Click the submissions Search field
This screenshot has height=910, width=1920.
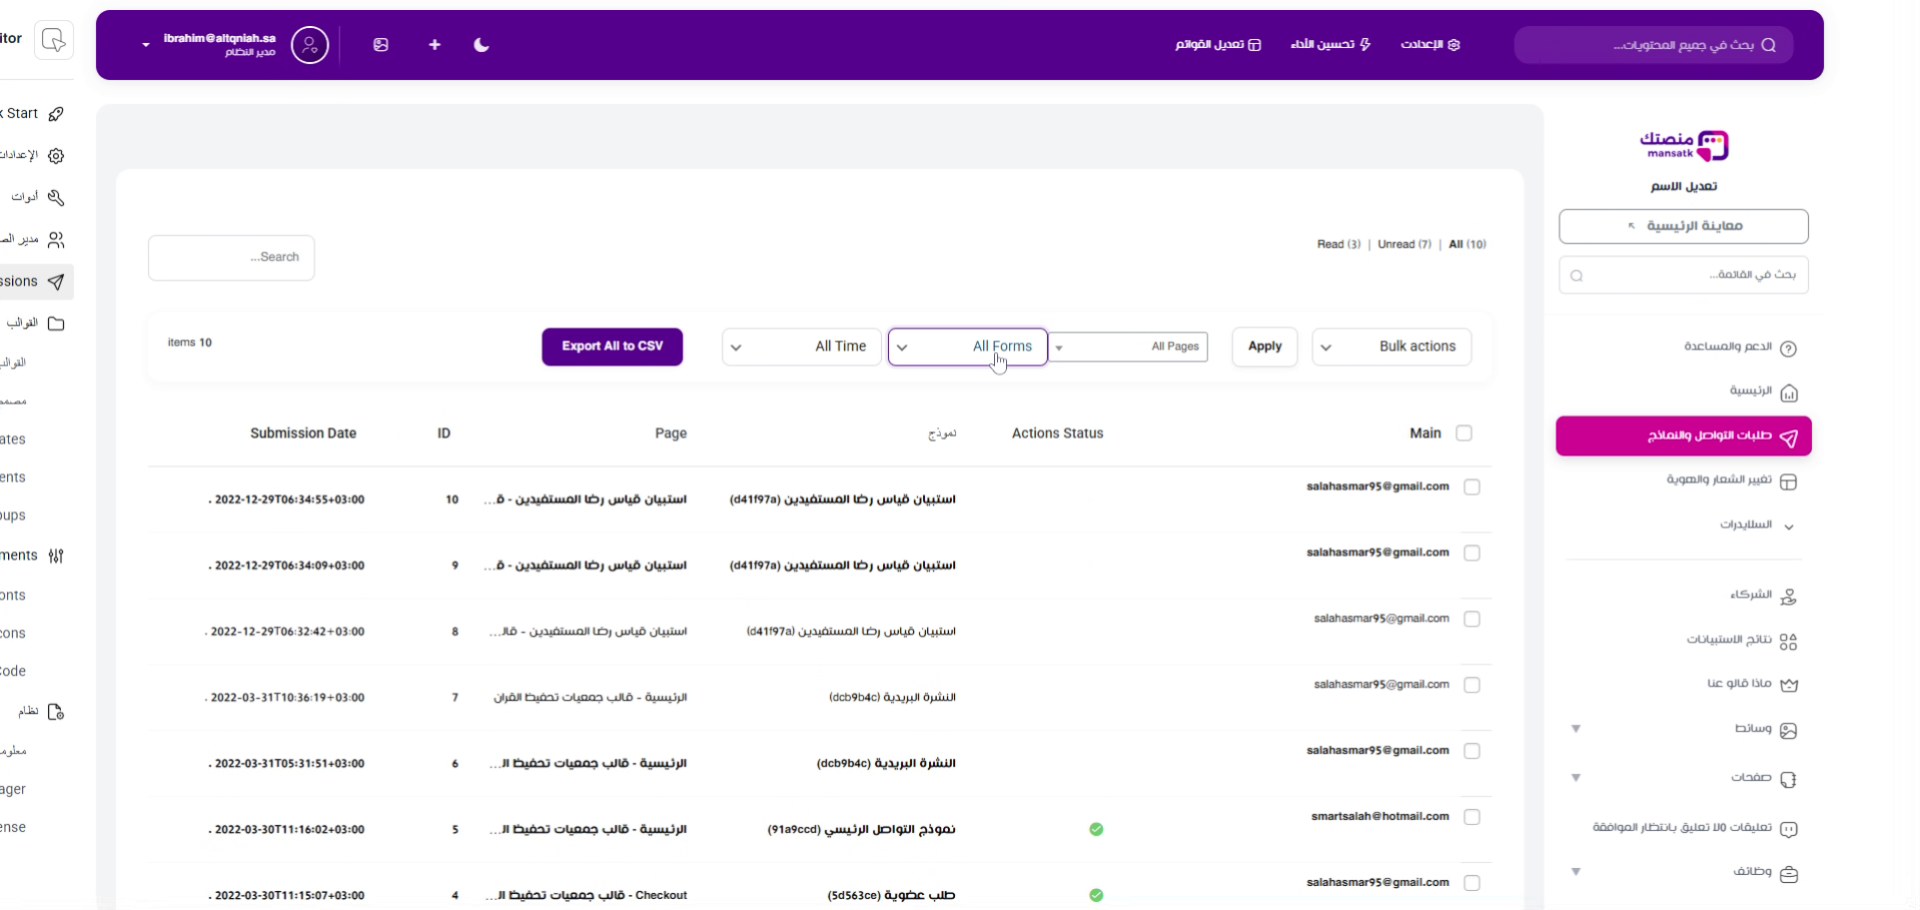point(231,258)
